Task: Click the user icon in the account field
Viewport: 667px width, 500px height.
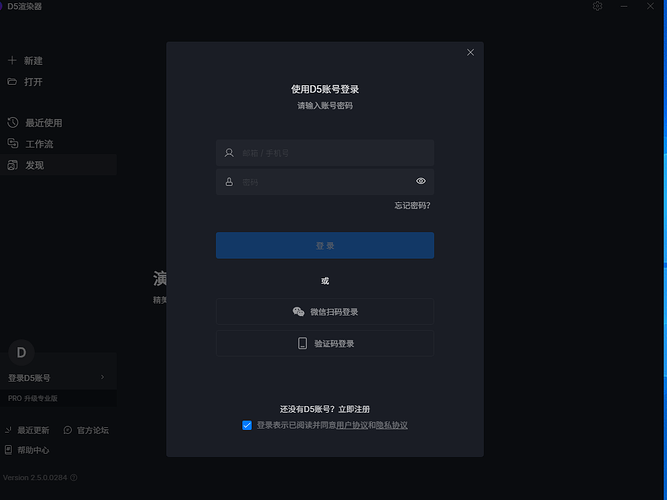Action: [229, 153]
